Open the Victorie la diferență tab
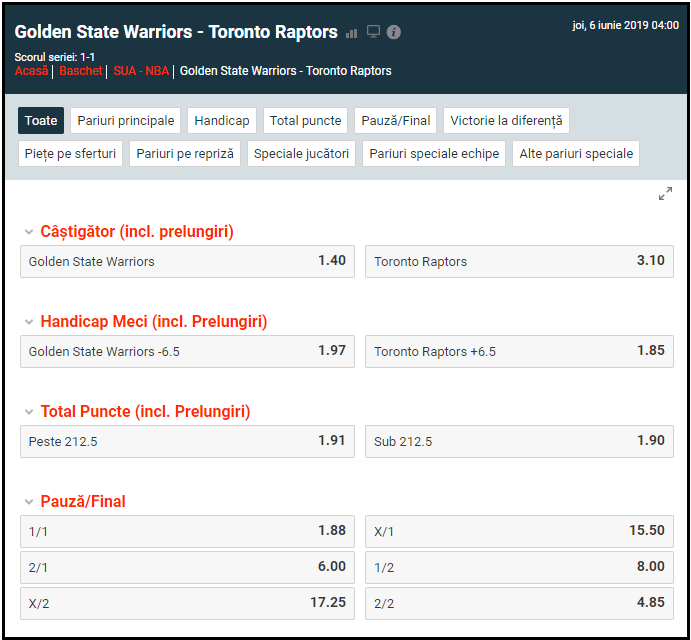The image size is (691, 640). pos(506,121)
